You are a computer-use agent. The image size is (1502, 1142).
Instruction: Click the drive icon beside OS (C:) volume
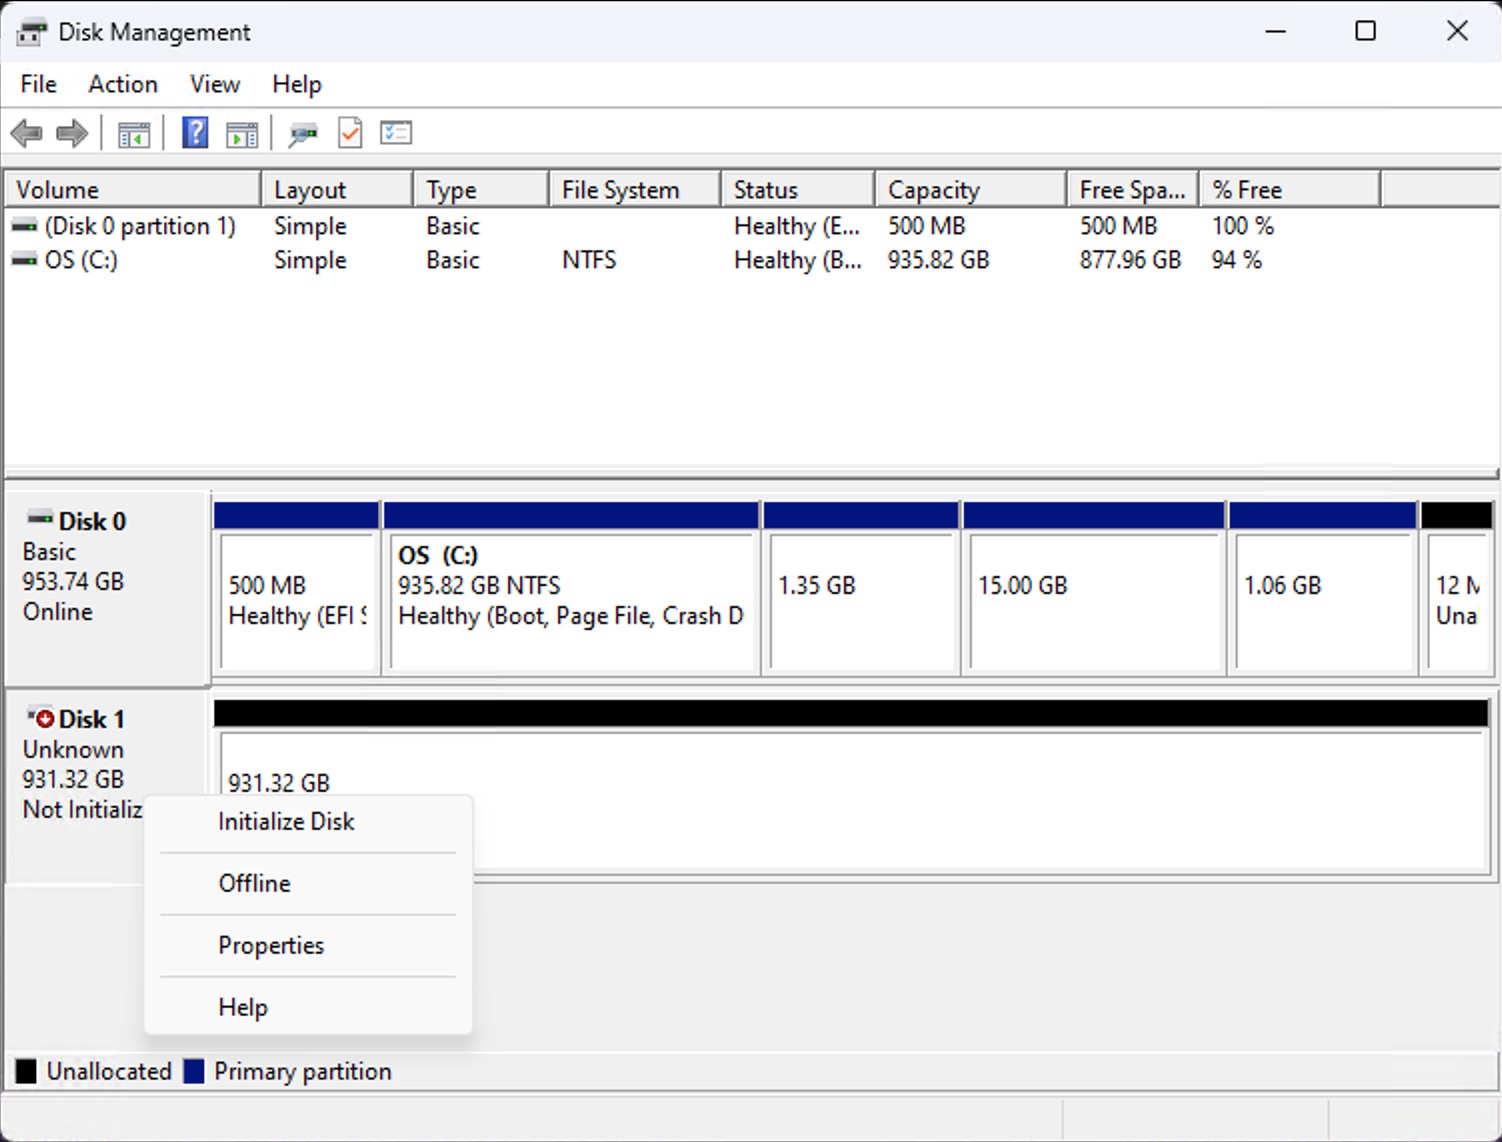24,261
